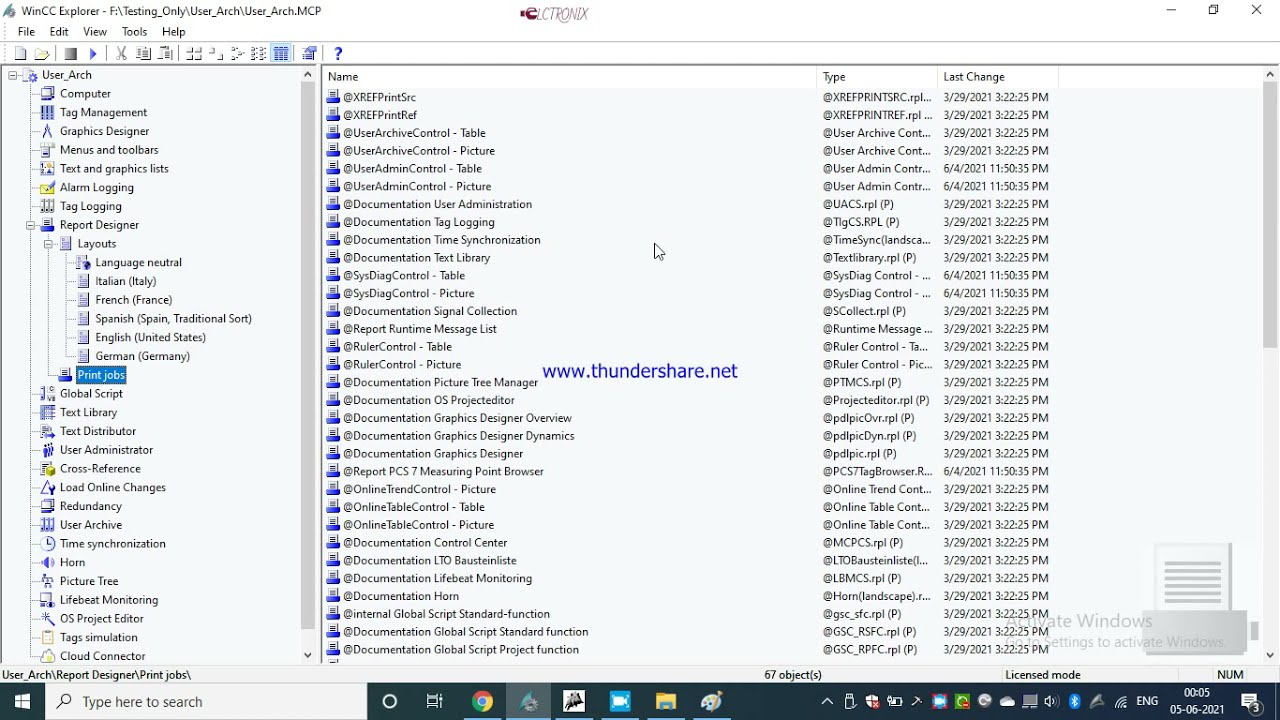Click the Alarm Logging tree icon
The width and height of the screenshot is (1280, 720).
pos(47,188)
